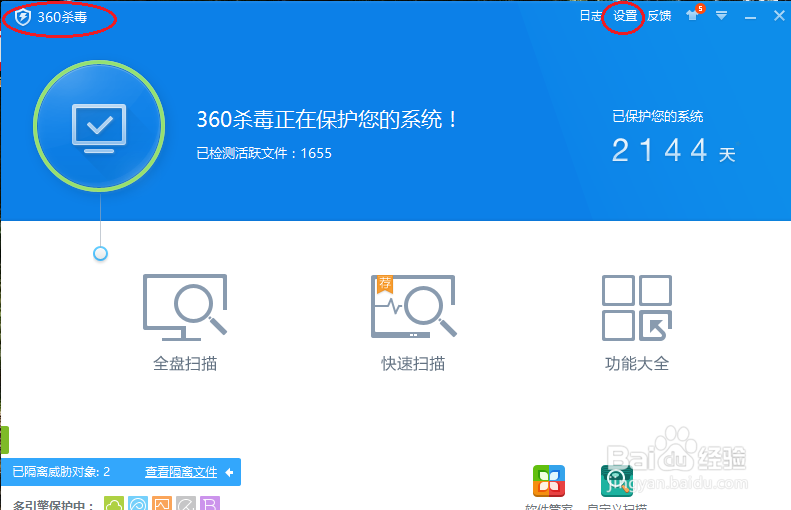791x510 pixels.
Task: Click the blue swirl engine icon
Action: (x=138, y=503)
